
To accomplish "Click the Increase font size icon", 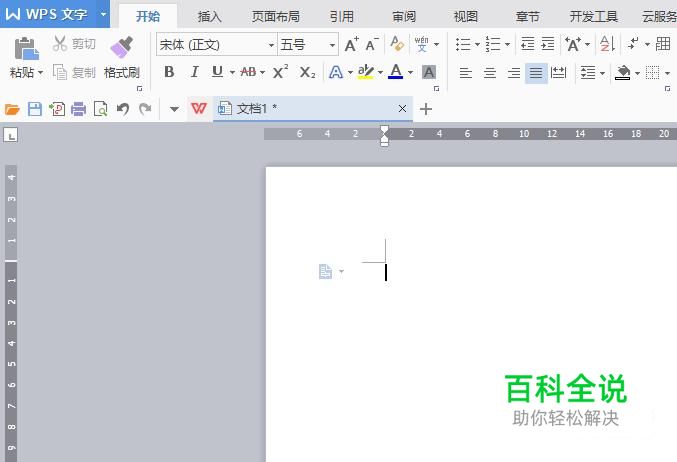I will [351, 44].
